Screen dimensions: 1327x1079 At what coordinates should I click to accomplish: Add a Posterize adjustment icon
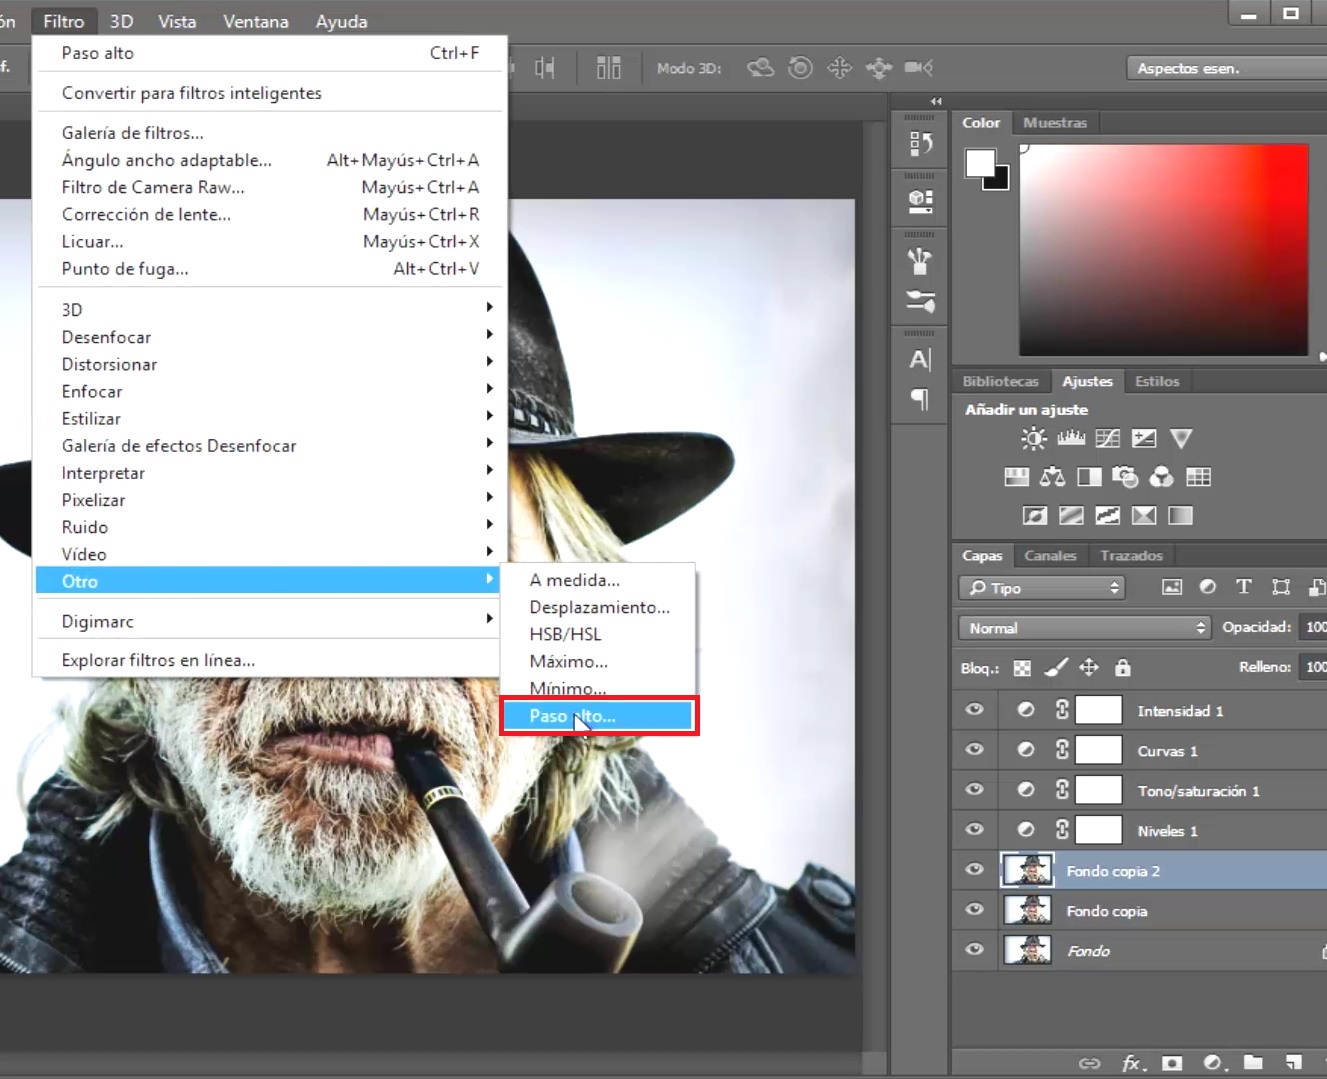point(1071,516)
